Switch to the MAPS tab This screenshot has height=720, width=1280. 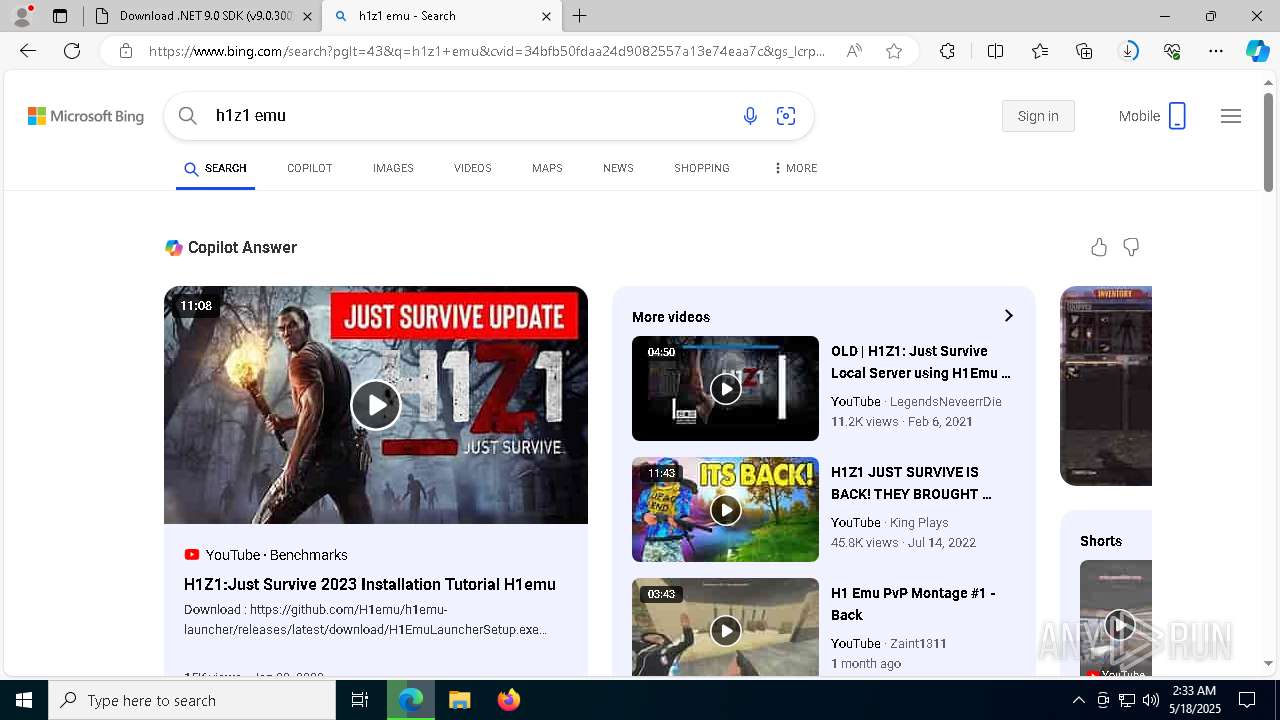[547, 168]
